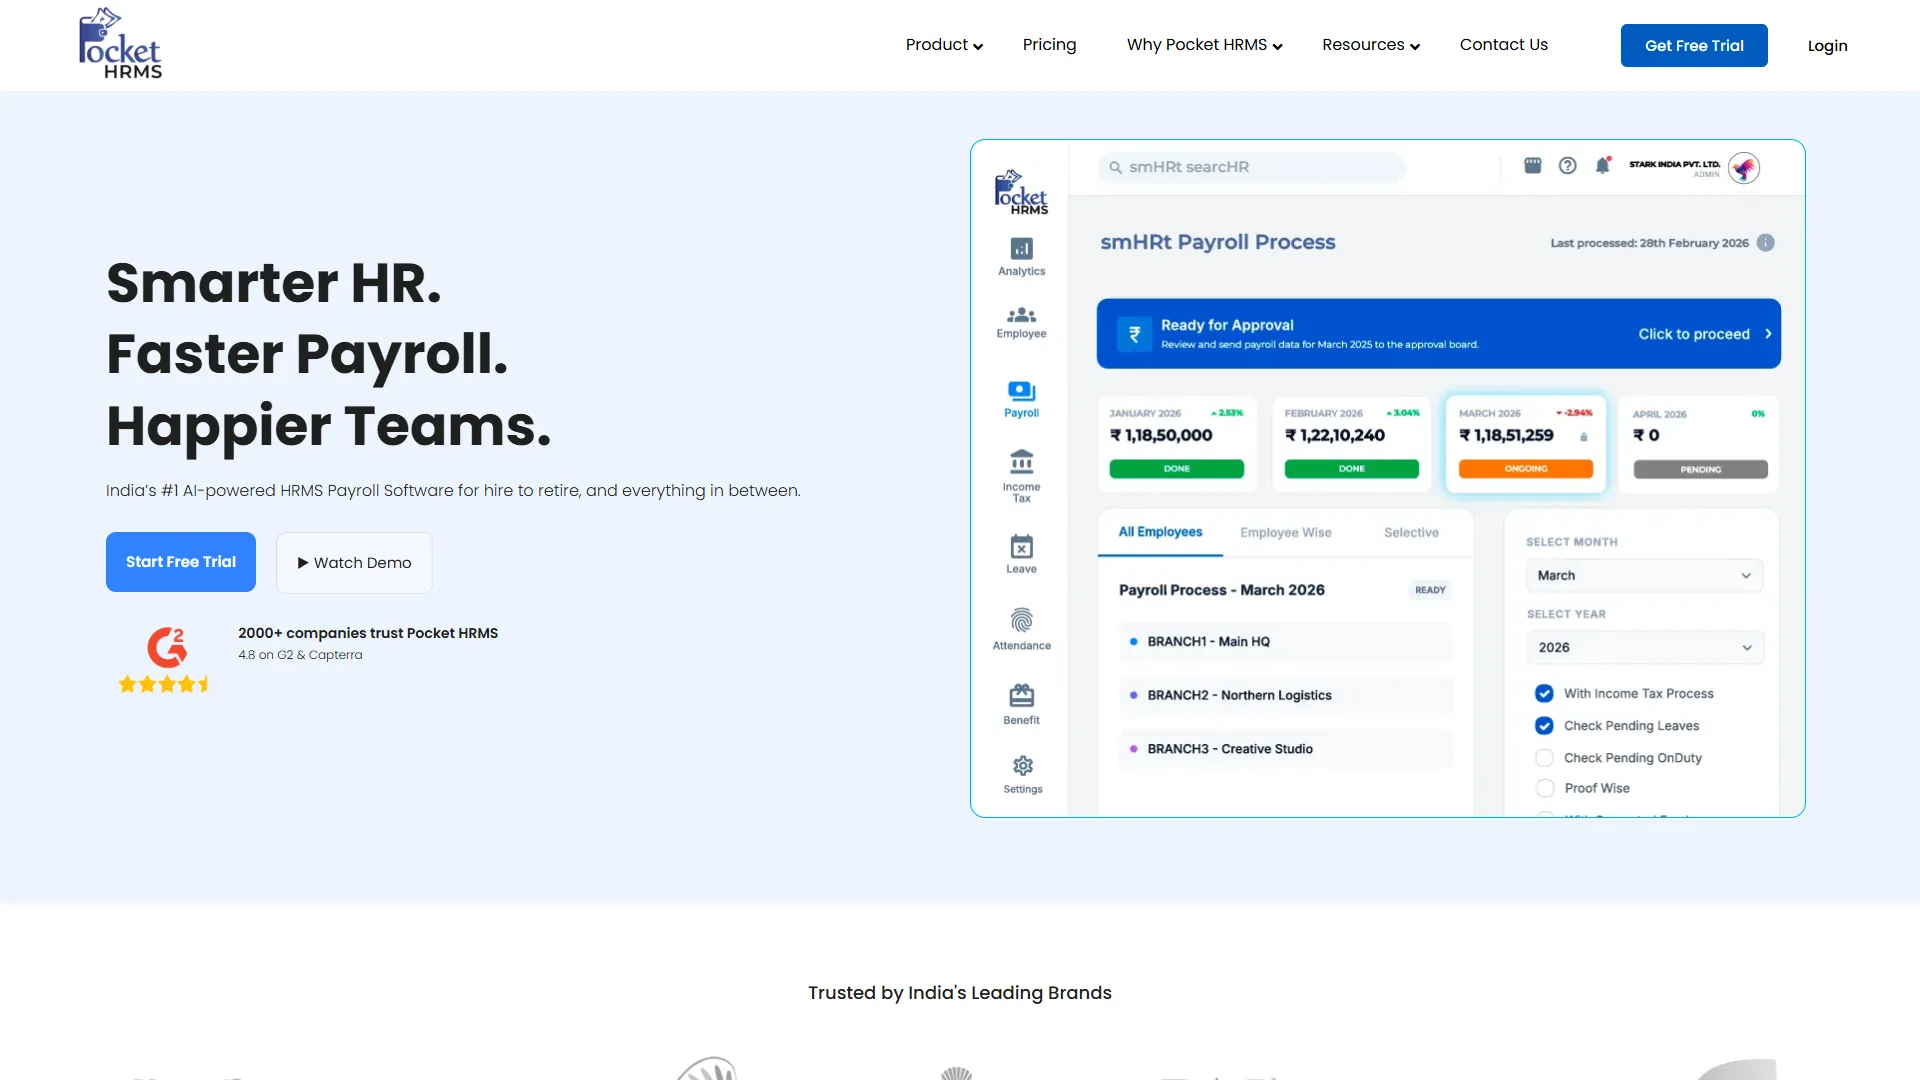Toggle With Income Tax Process checkbox
The height and width of the screenshot is (1080, 1920).
[x=1544, y=693]
